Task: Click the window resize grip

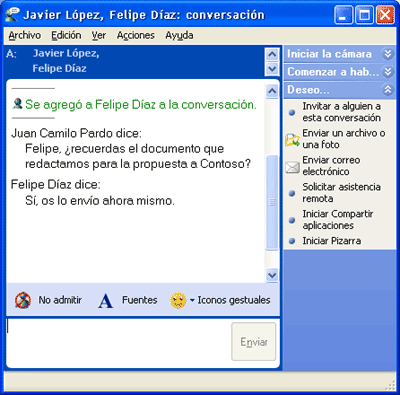Action: (x=390, y=385)
